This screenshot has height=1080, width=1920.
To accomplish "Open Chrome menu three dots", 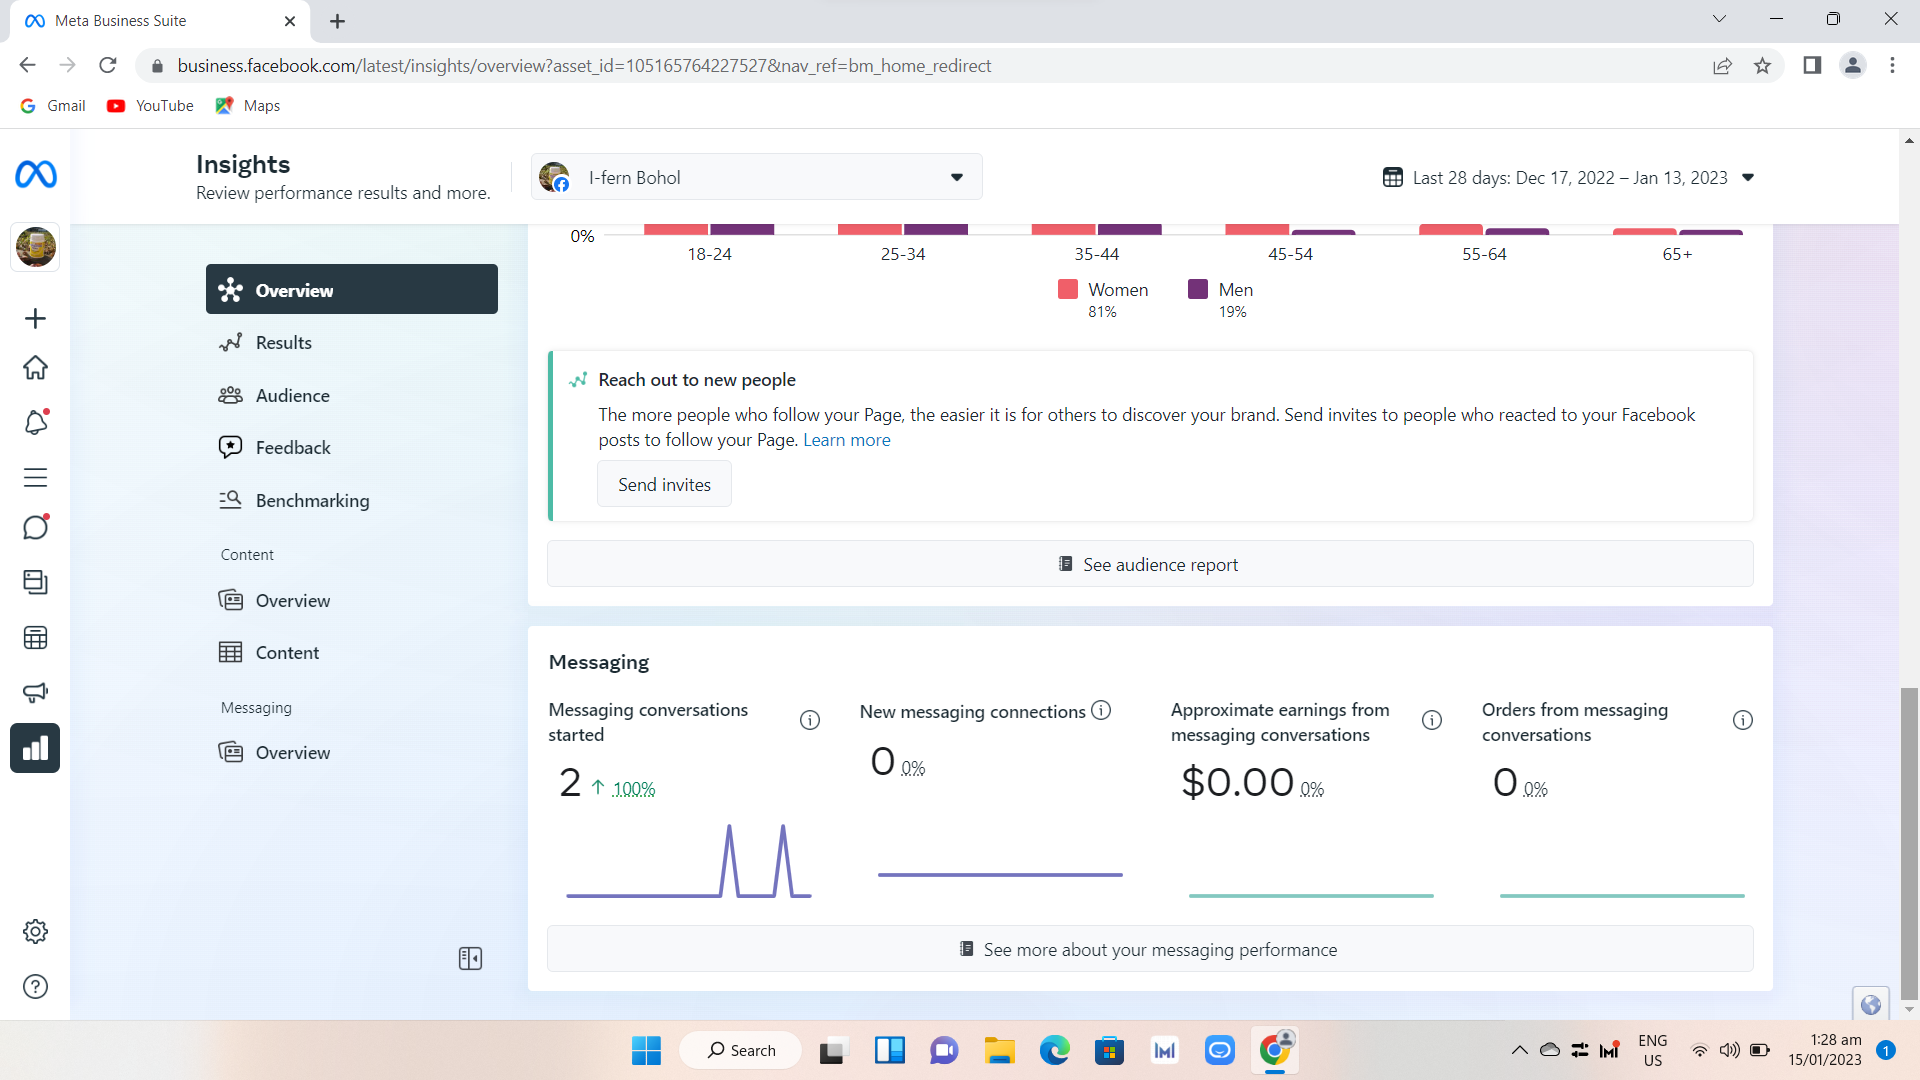I will click(1892, 66).
